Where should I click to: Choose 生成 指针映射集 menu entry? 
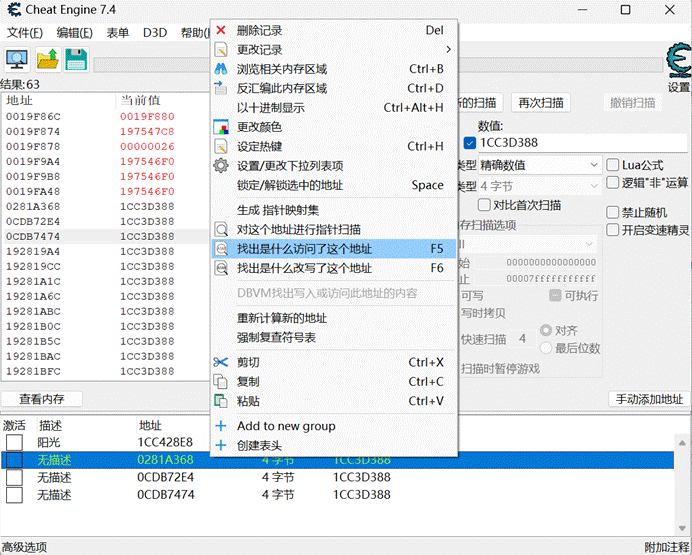[x=334, y=210]
